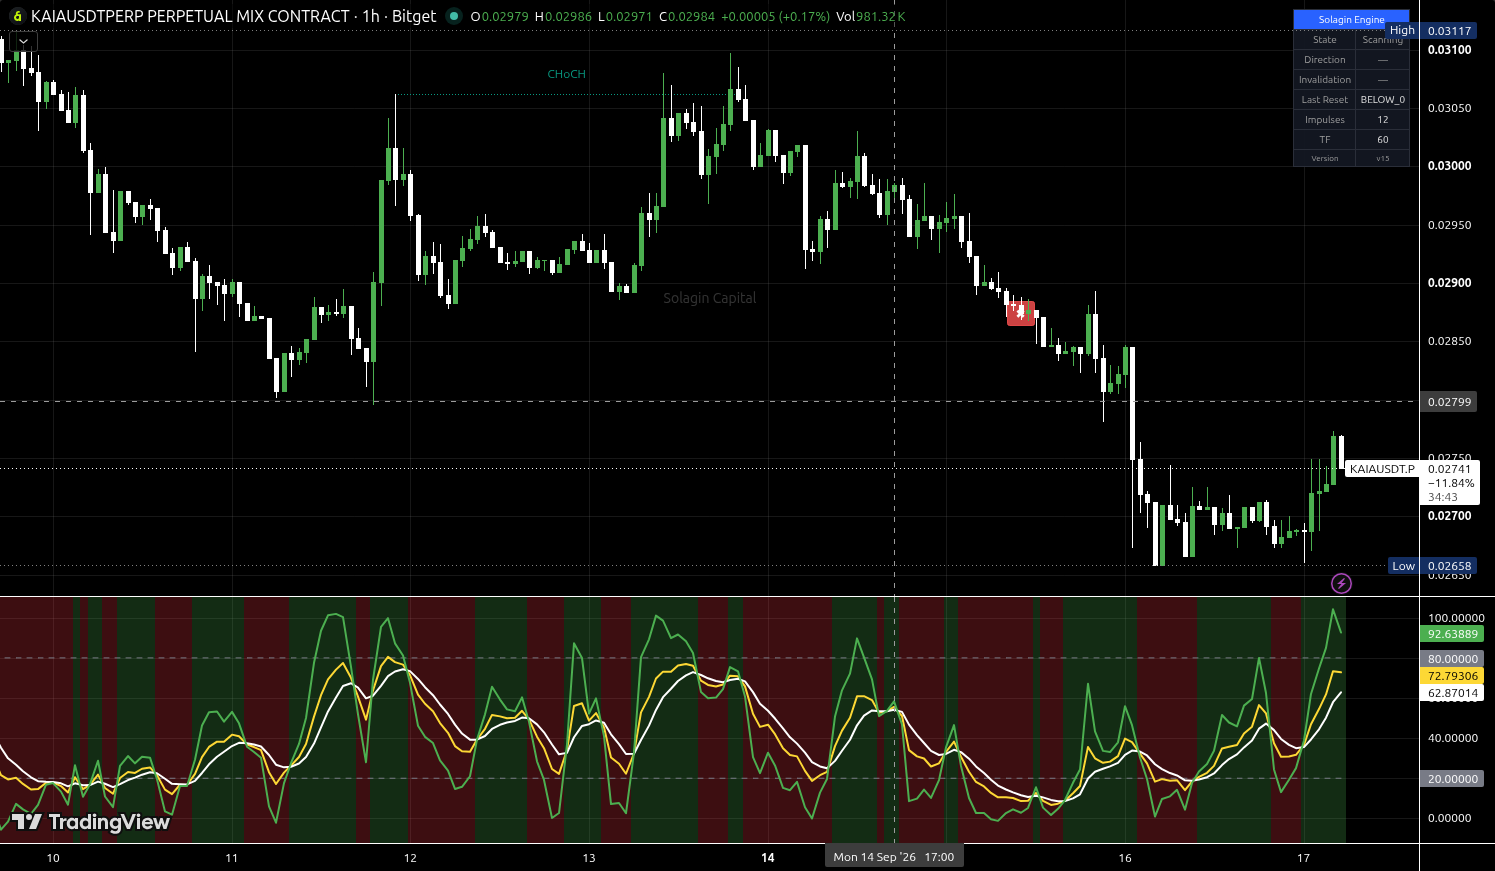The width and height of the screenshot is (1495, 871).
Task: Click the Impulses value 12
Action: point(1383,120)
